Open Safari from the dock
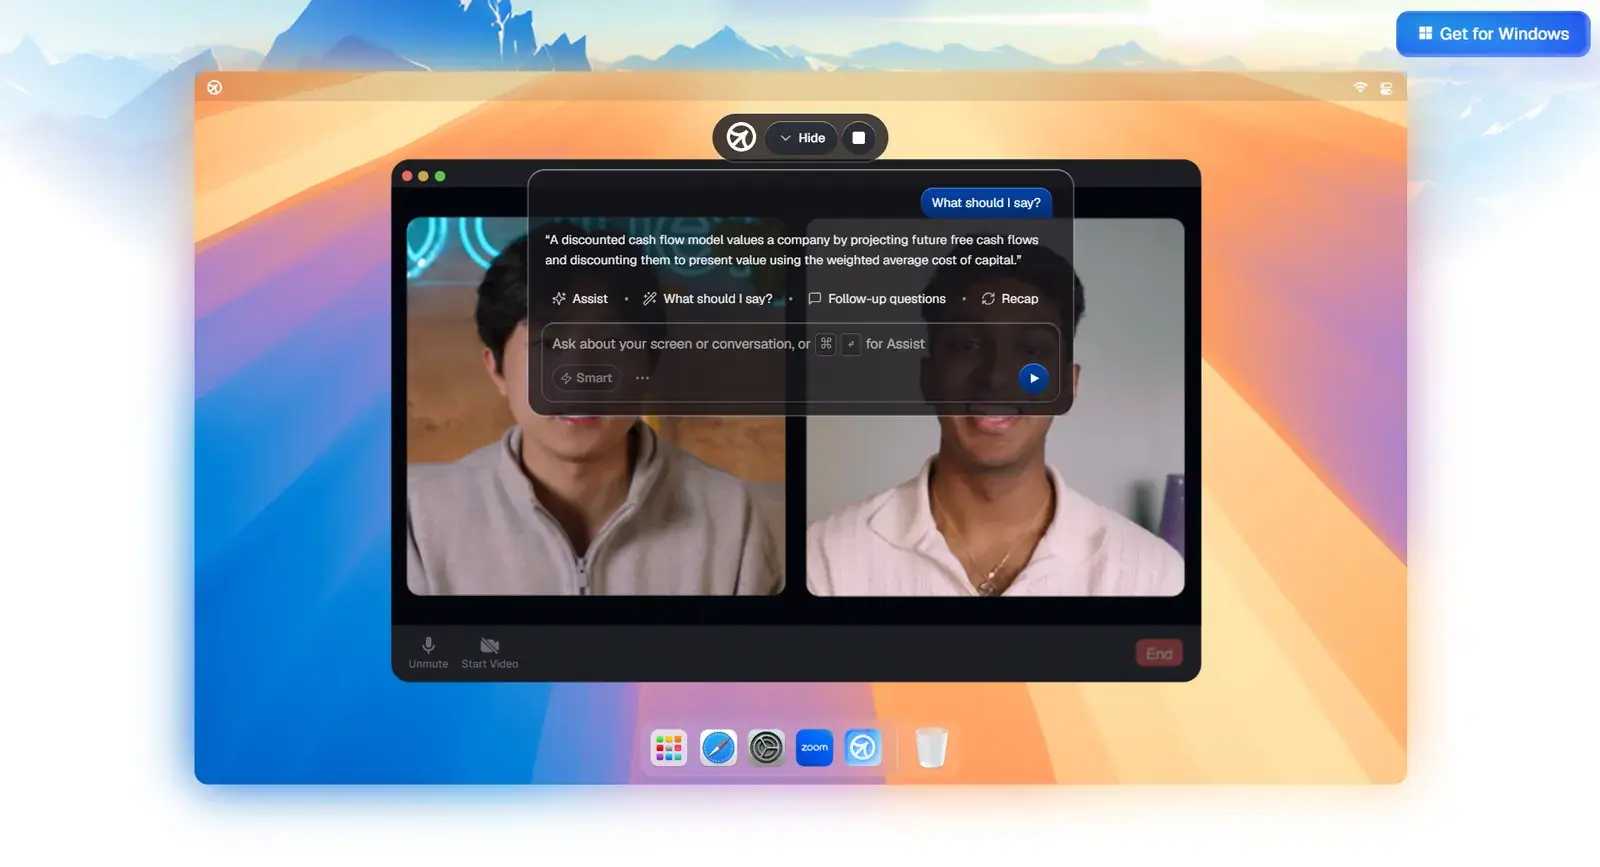Viewport: 1600px width, 867px height. [x=718, y=747]
